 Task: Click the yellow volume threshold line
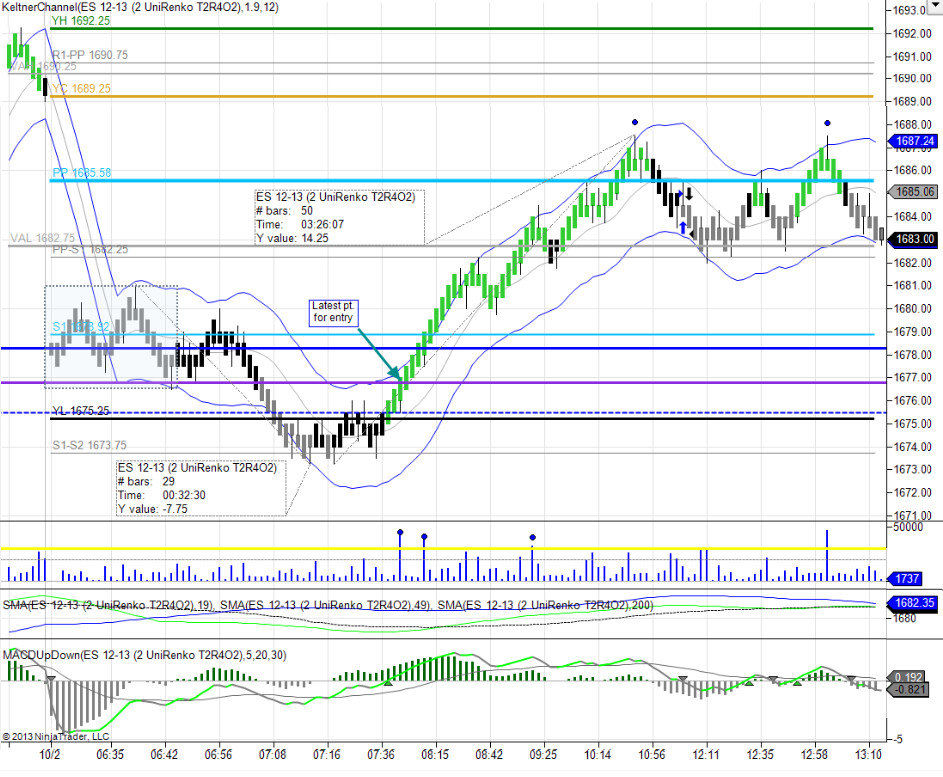(x=443, y=548)
